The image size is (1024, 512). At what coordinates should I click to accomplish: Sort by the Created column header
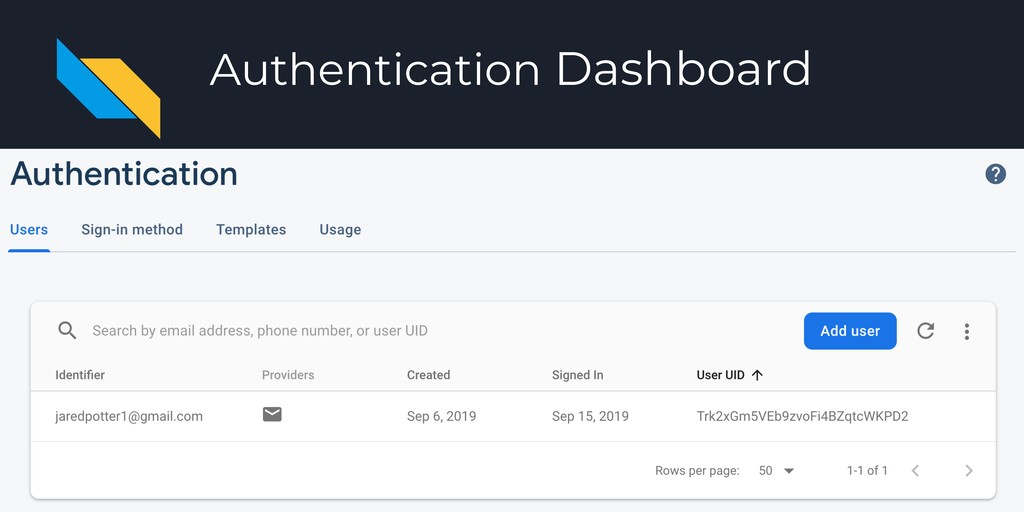click(x=428, y=375)
